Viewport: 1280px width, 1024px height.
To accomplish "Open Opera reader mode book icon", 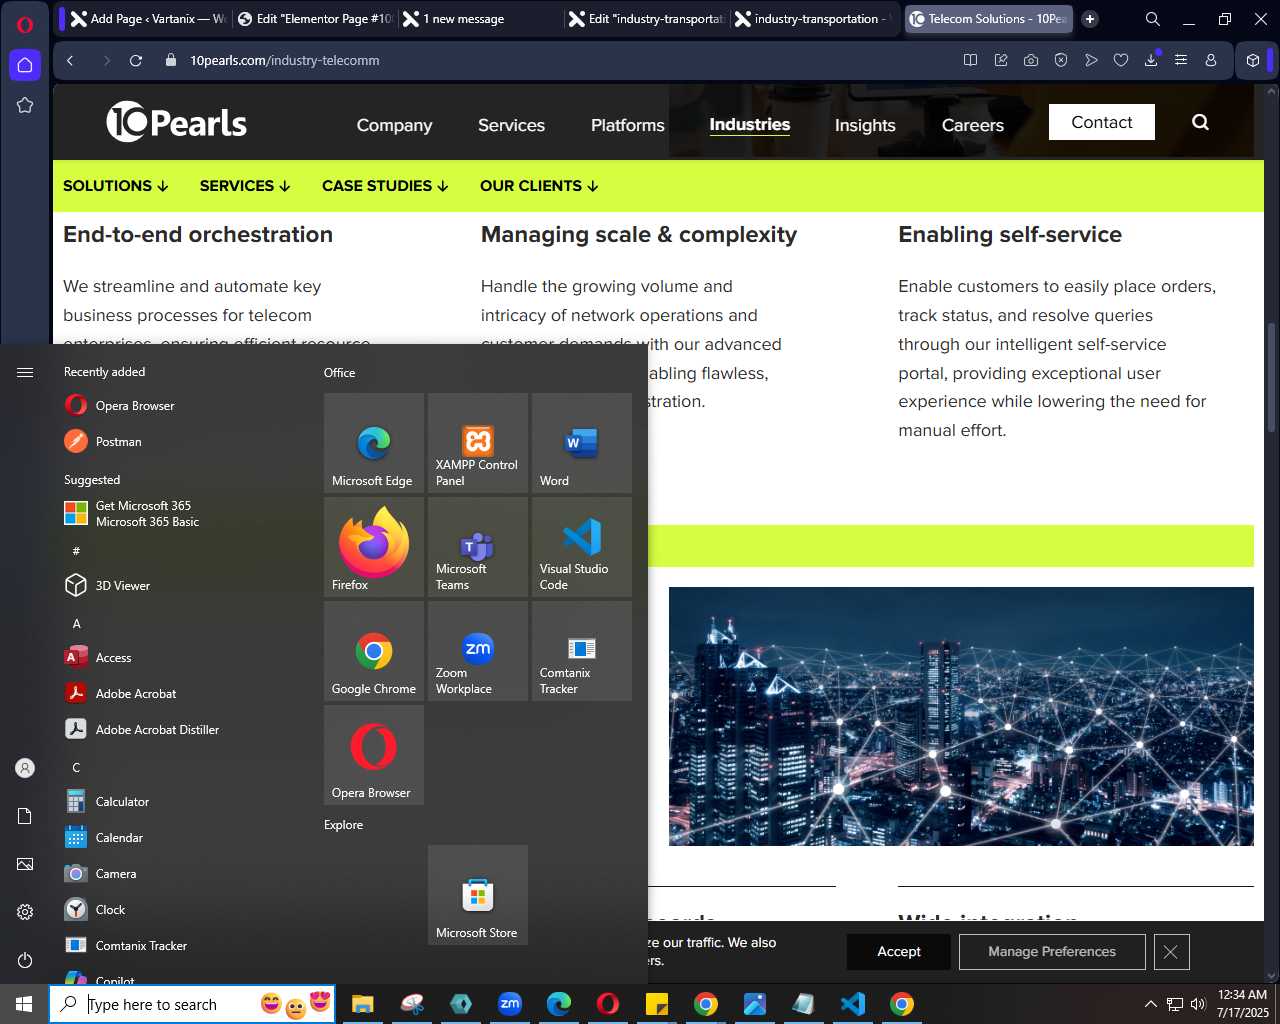I will [970, 60].
